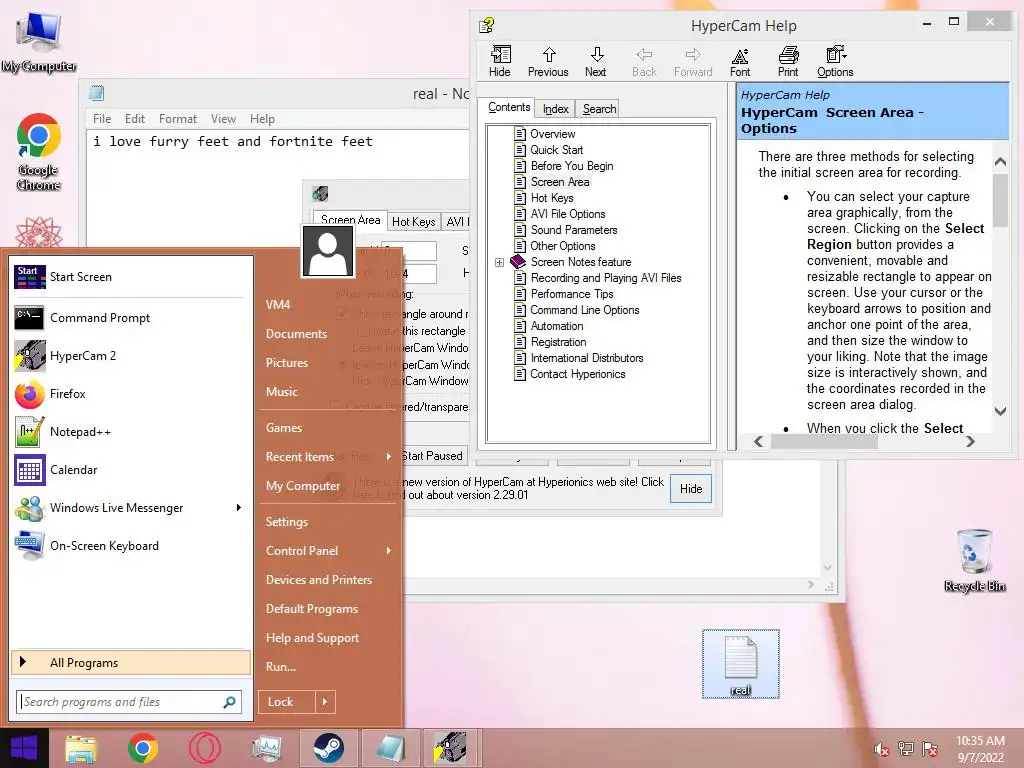This screenshot has width=1024, height=768.
Task: Open Chrome from the taskbar
Action: point(142,748)
